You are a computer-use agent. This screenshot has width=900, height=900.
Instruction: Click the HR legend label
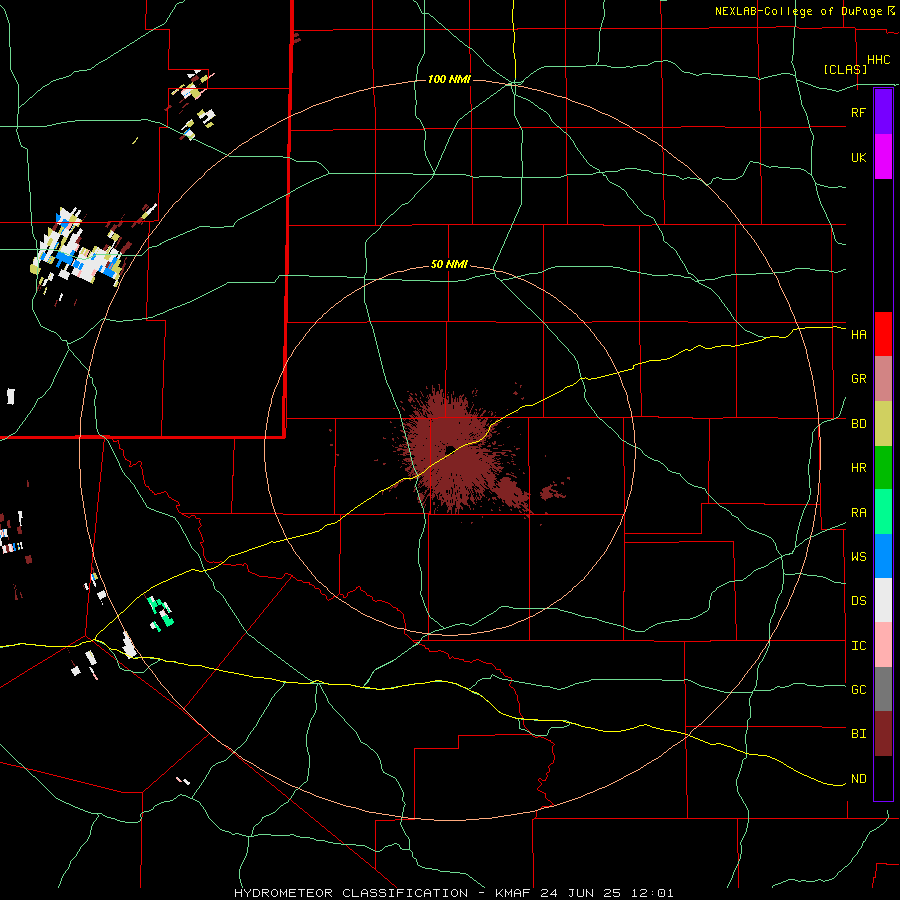point(858,468)
